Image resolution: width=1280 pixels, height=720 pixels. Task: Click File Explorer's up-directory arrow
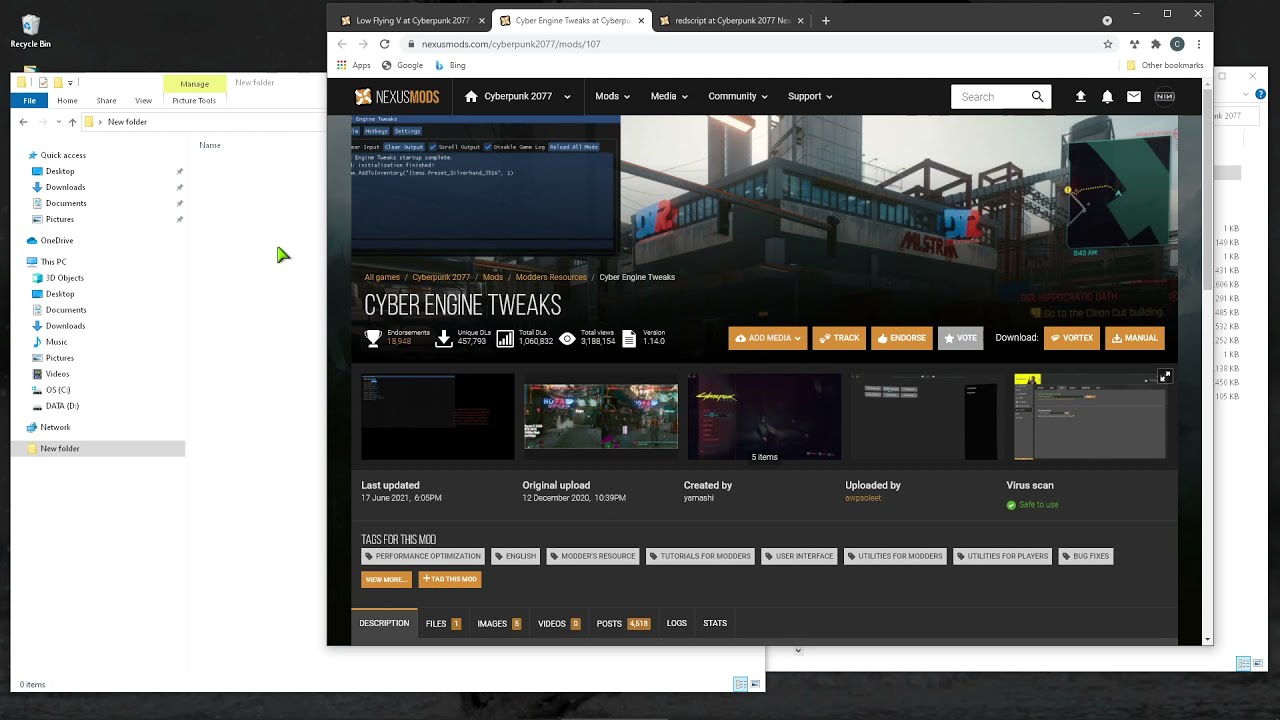click(x=72, y=122)
